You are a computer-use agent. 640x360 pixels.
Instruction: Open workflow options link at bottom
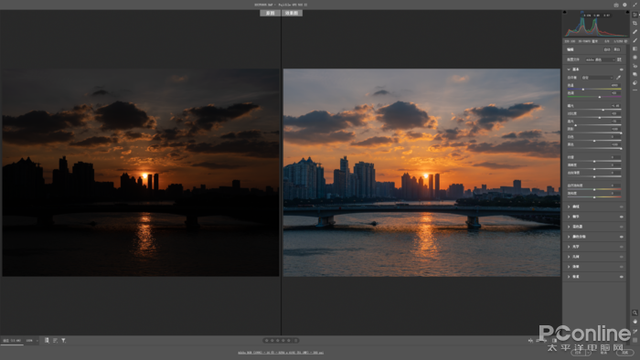point(281,352)
